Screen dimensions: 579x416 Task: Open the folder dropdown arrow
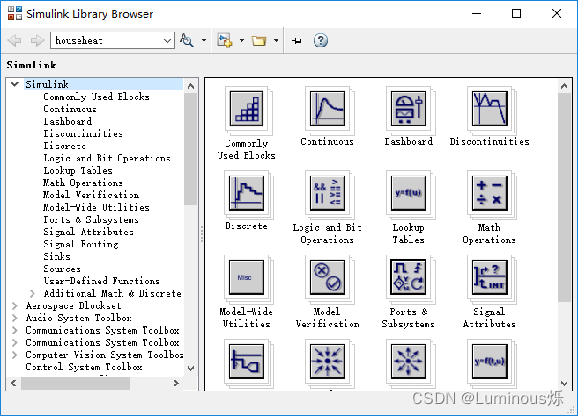pos(276,40)
